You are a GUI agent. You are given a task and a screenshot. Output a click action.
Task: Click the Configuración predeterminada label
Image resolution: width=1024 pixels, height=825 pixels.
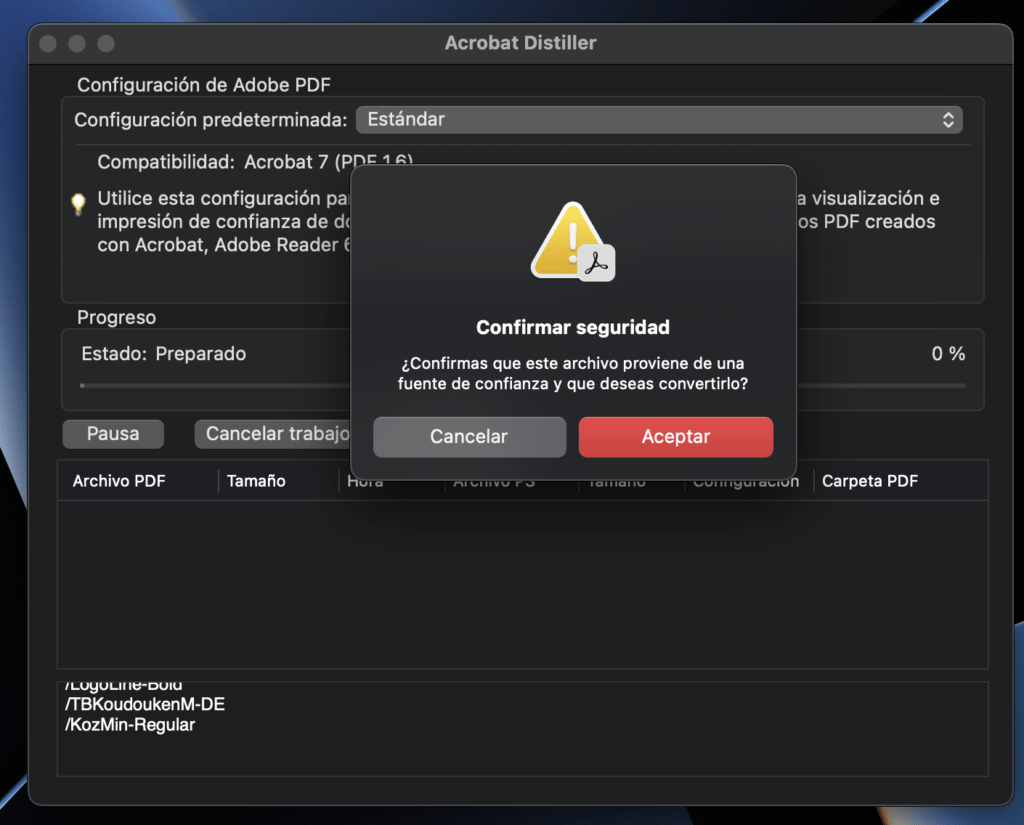210,120
